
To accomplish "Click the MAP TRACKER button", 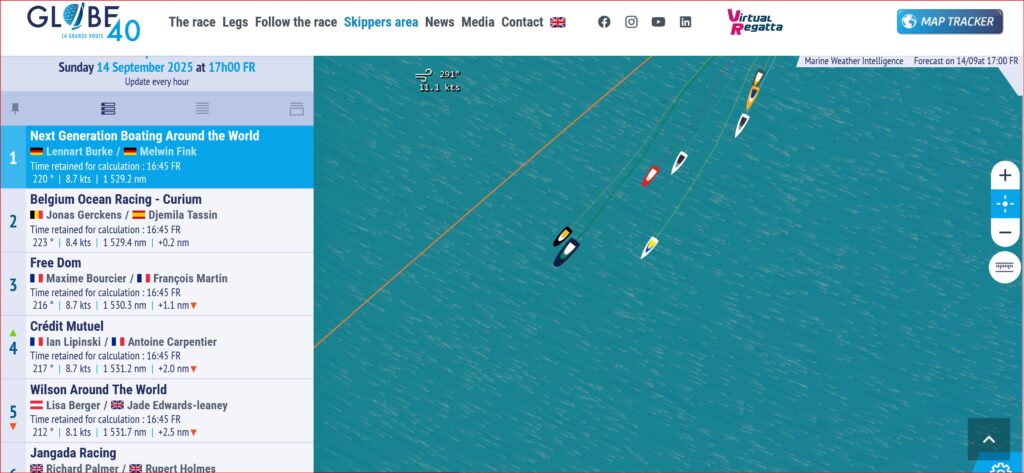I will click(950, 22).
